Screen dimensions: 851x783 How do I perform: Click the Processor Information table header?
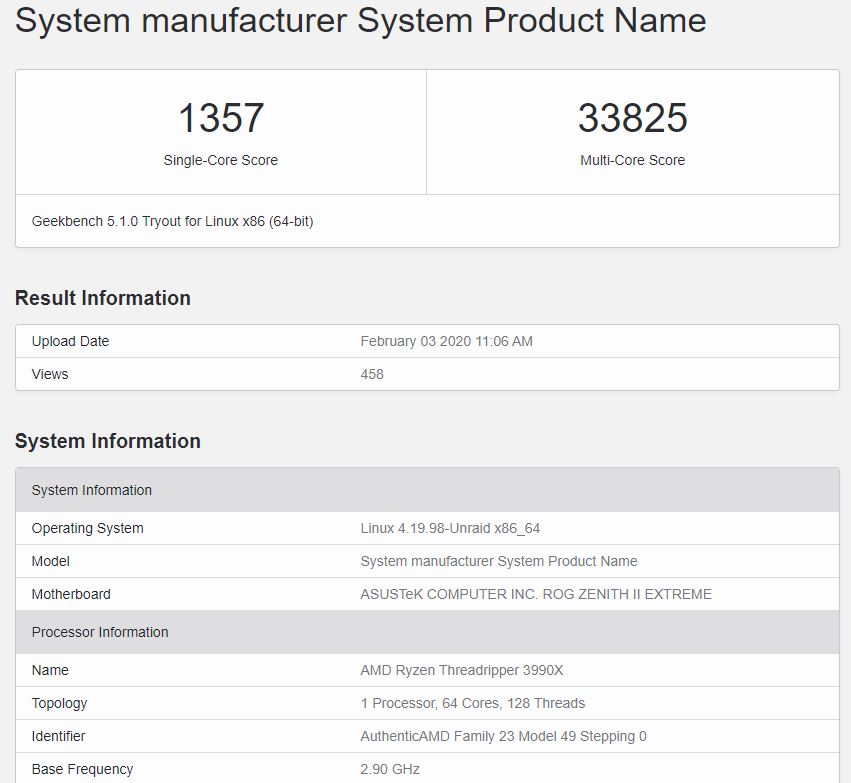pos(100,632)
